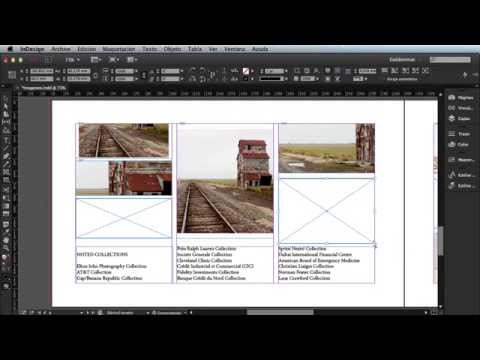The height and width of the screenshot is (360, 480).
Task: Select the empty frame in right column
Action: (327, 211)
